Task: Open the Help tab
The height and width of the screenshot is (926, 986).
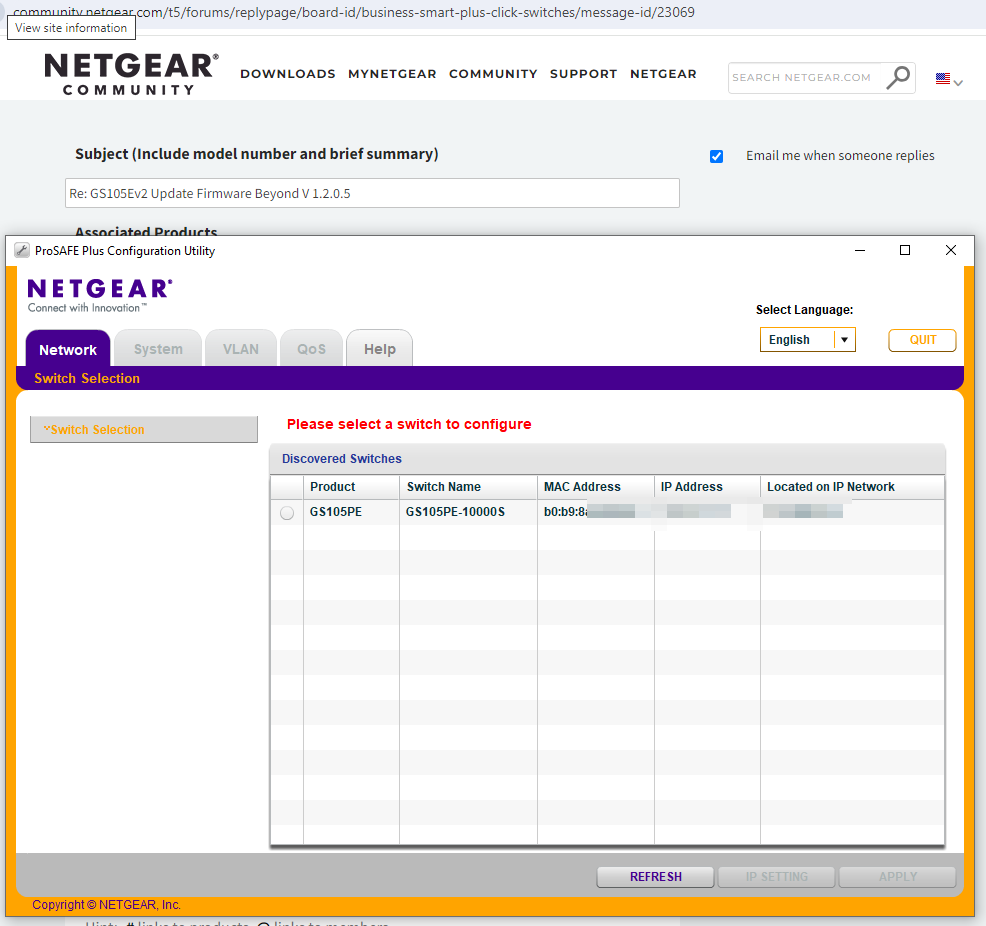Action: click(380, 350)
